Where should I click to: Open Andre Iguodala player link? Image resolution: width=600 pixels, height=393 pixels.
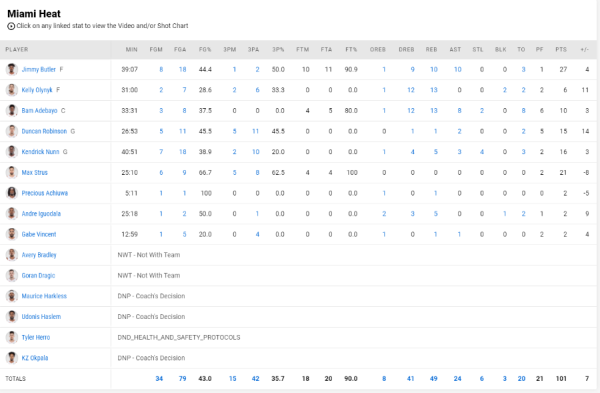(41, 214)
